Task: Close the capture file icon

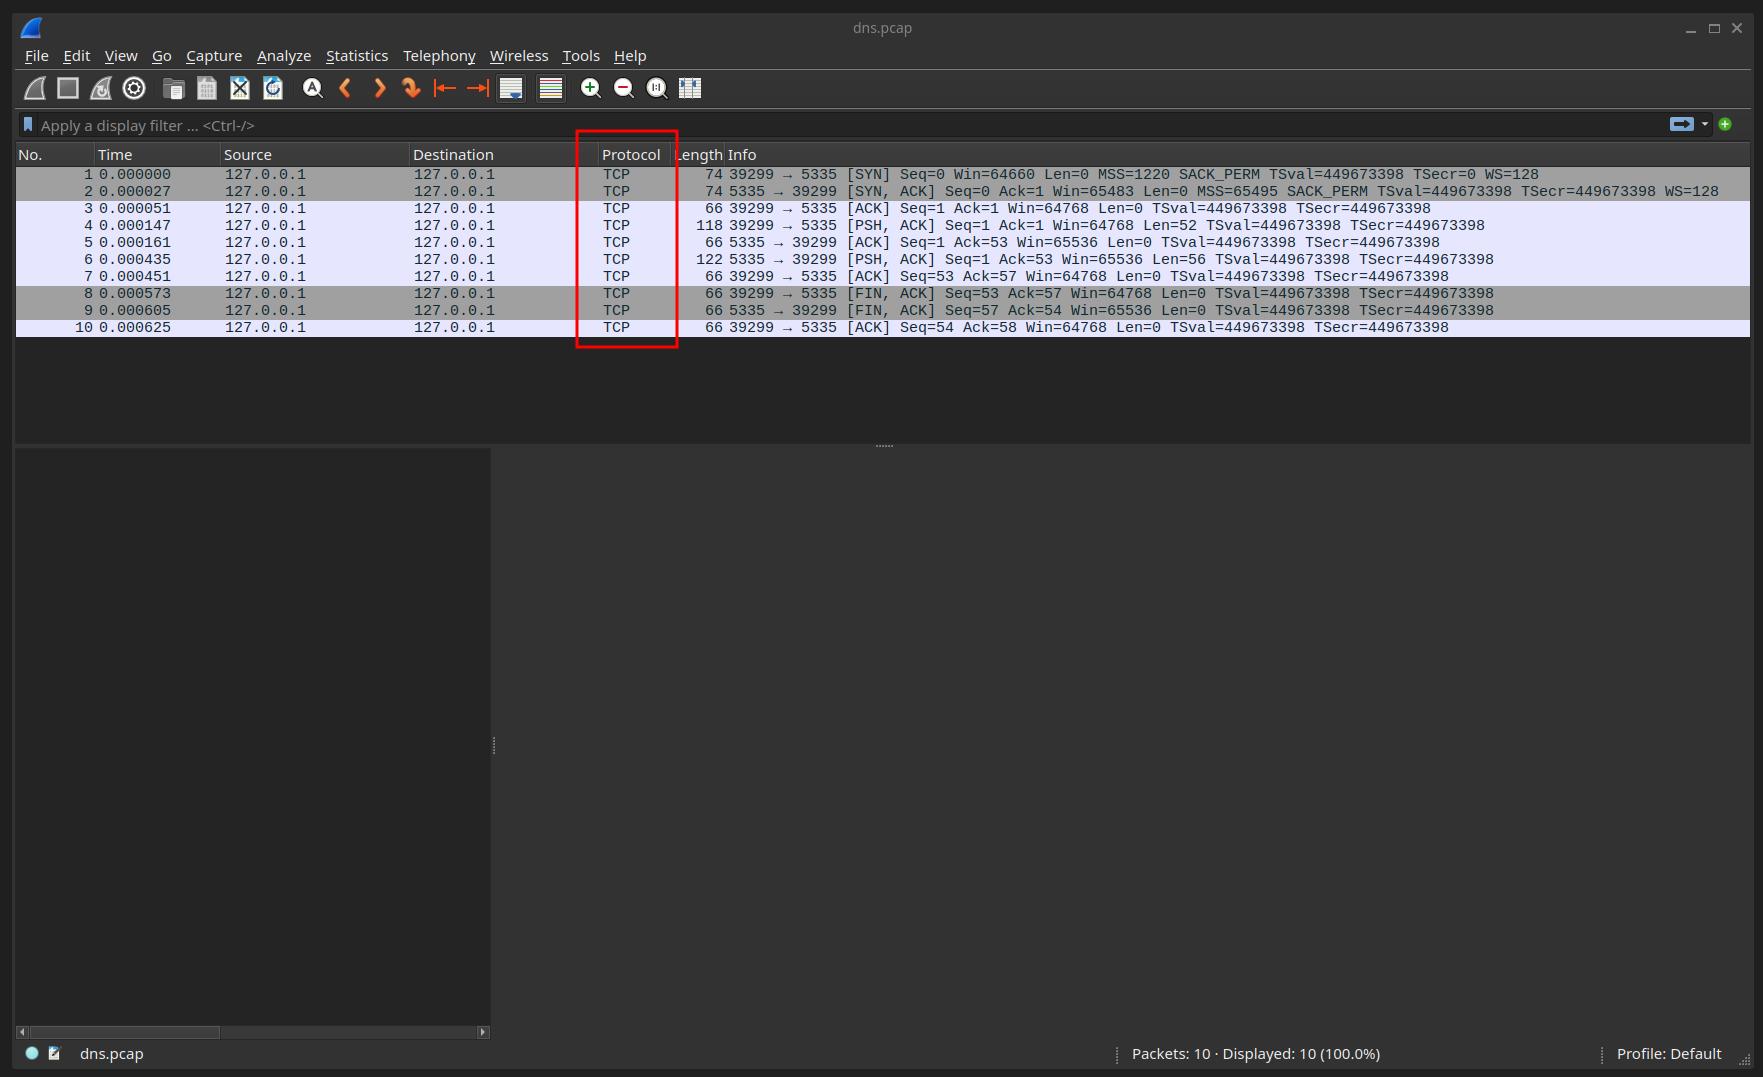Action: coord(240,88)
